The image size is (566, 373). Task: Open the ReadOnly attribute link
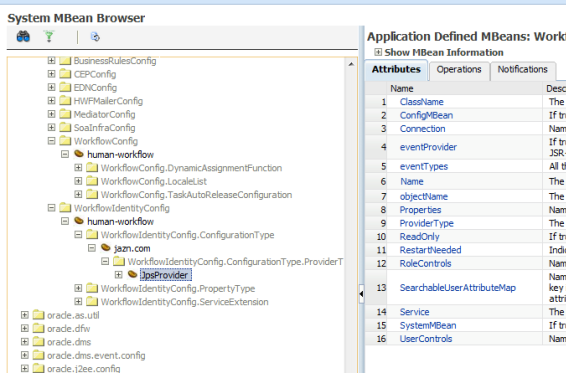[x=419, y=237]
